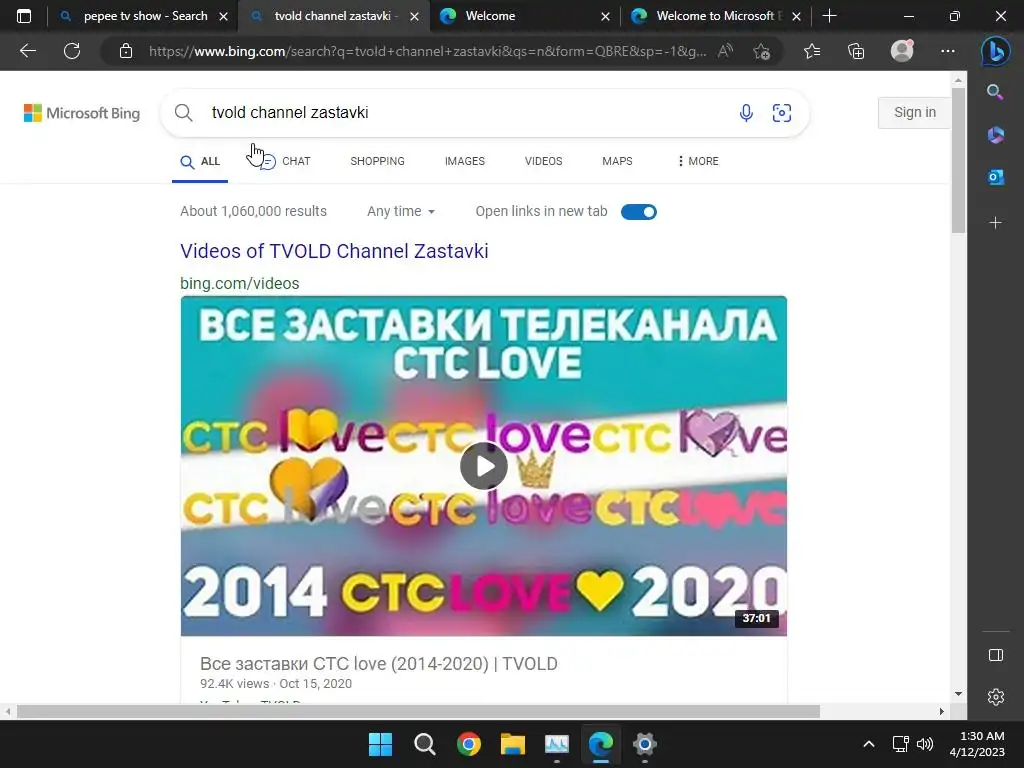Screen dimensions: 1024x768
Task: Close the pepee tv show tab
Action: pyautogui.click(x=223, y=16)
